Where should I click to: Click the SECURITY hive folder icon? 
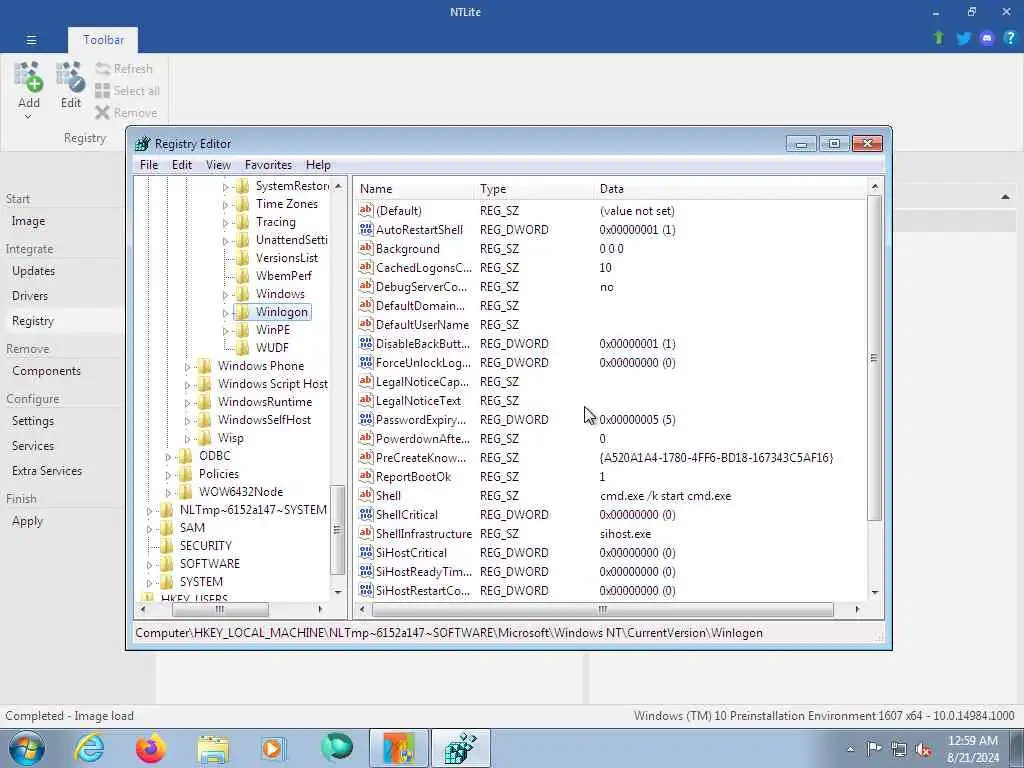coord(167,545)
